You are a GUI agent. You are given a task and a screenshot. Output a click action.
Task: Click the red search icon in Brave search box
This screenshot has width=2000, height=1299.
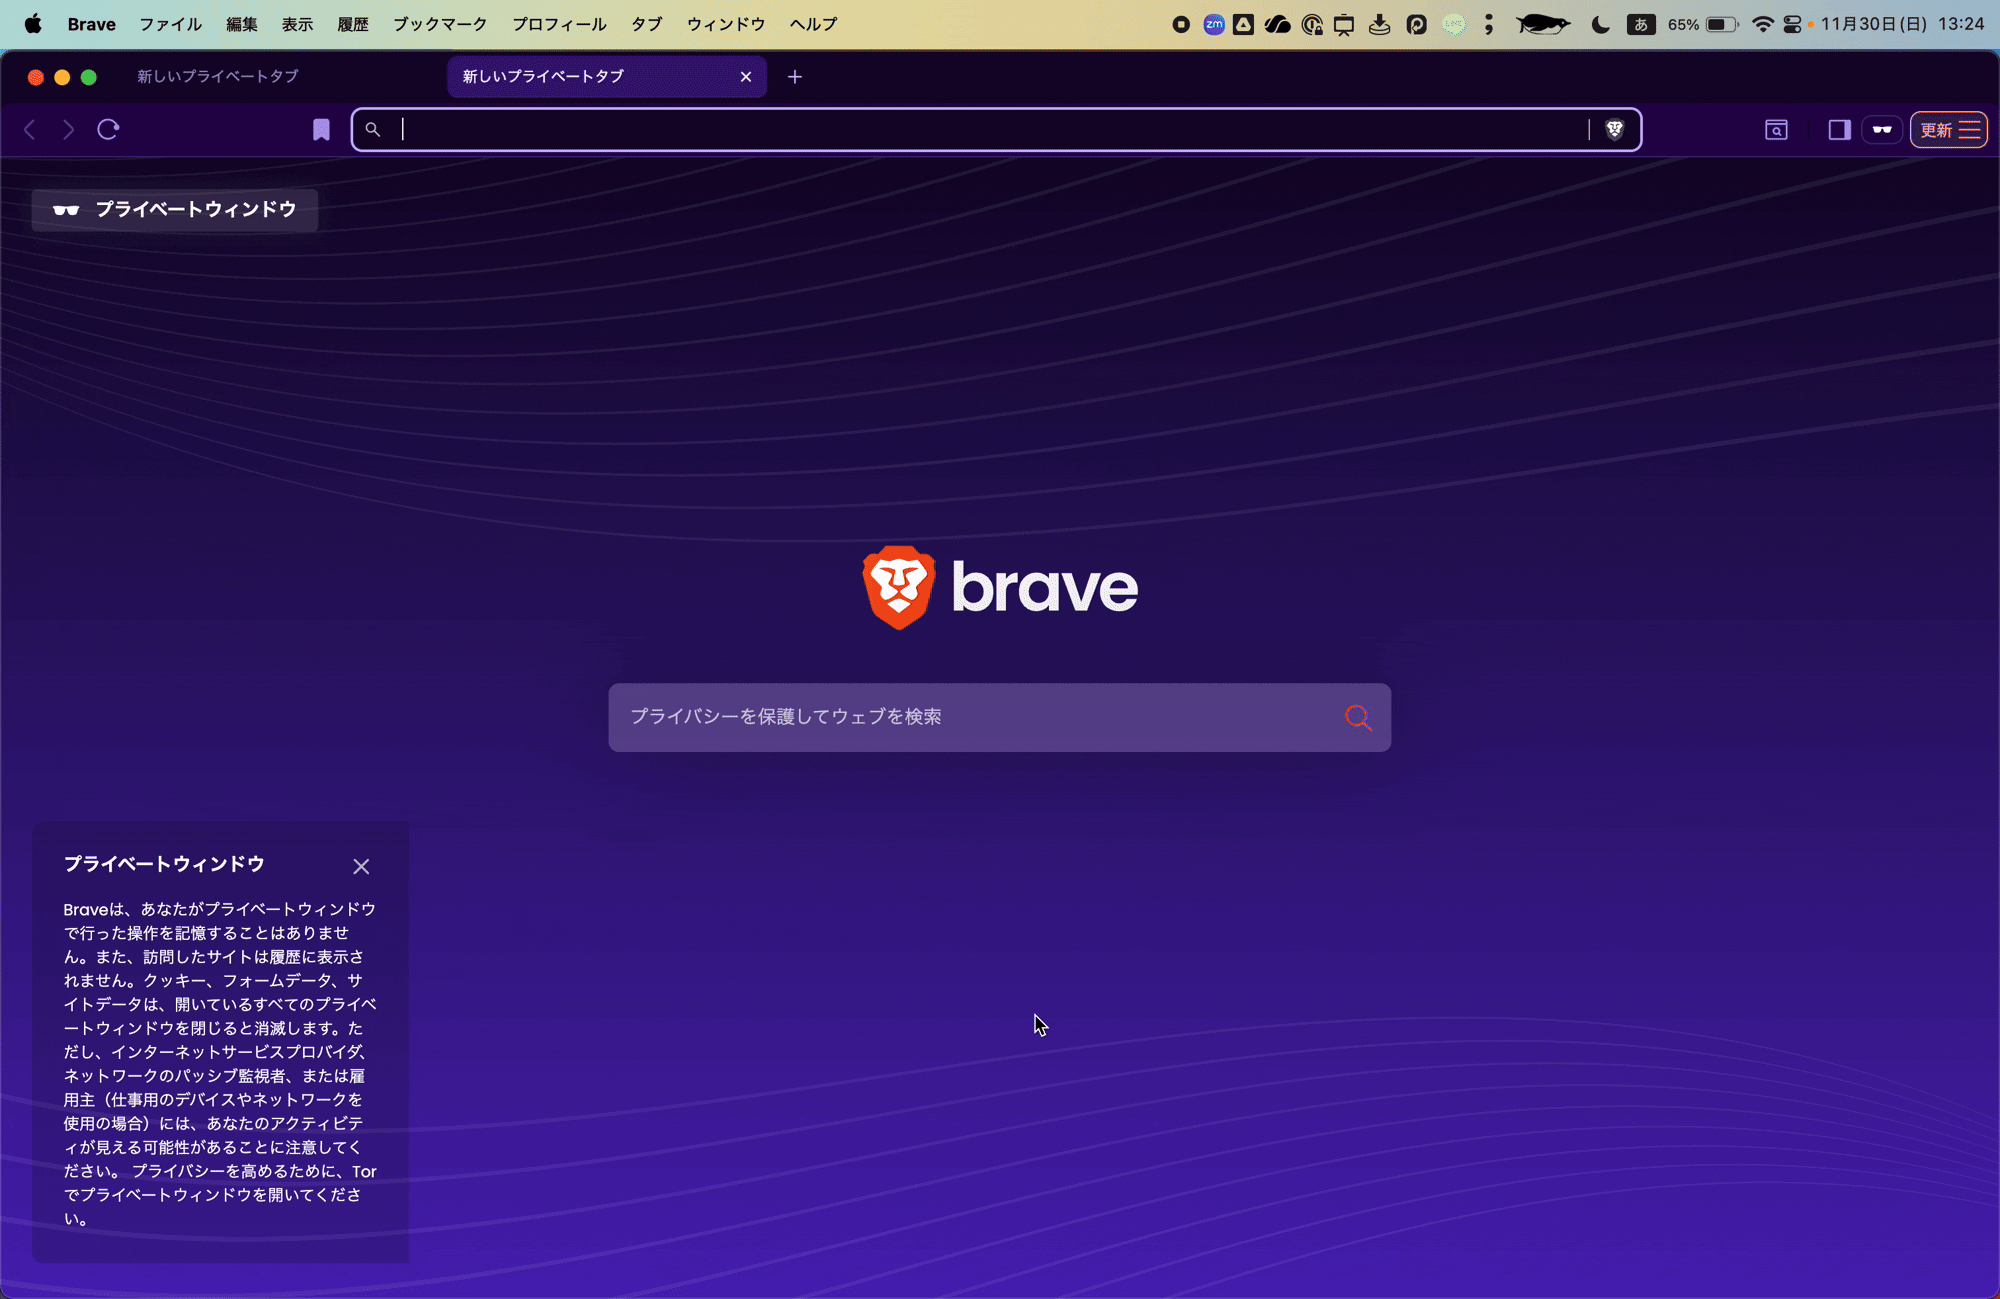pos(1357,717)
